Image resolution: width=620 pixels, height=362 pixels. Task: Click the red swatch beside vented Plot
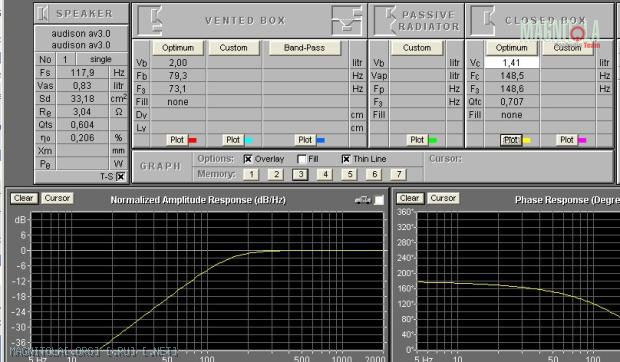pyautogui.click(x=193, y=140)
